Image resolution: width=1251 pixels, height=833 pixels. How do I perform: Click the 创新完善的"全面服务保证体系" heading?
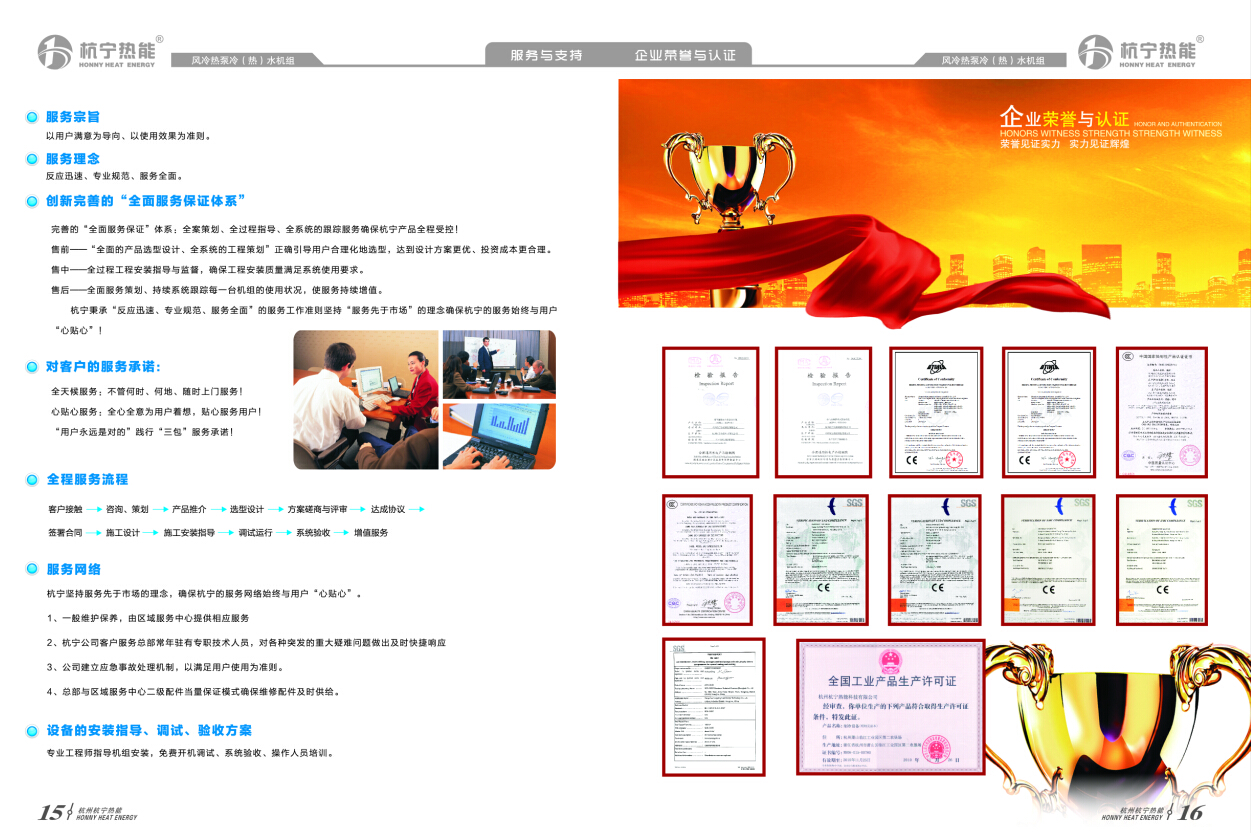[x=146, y=200]
